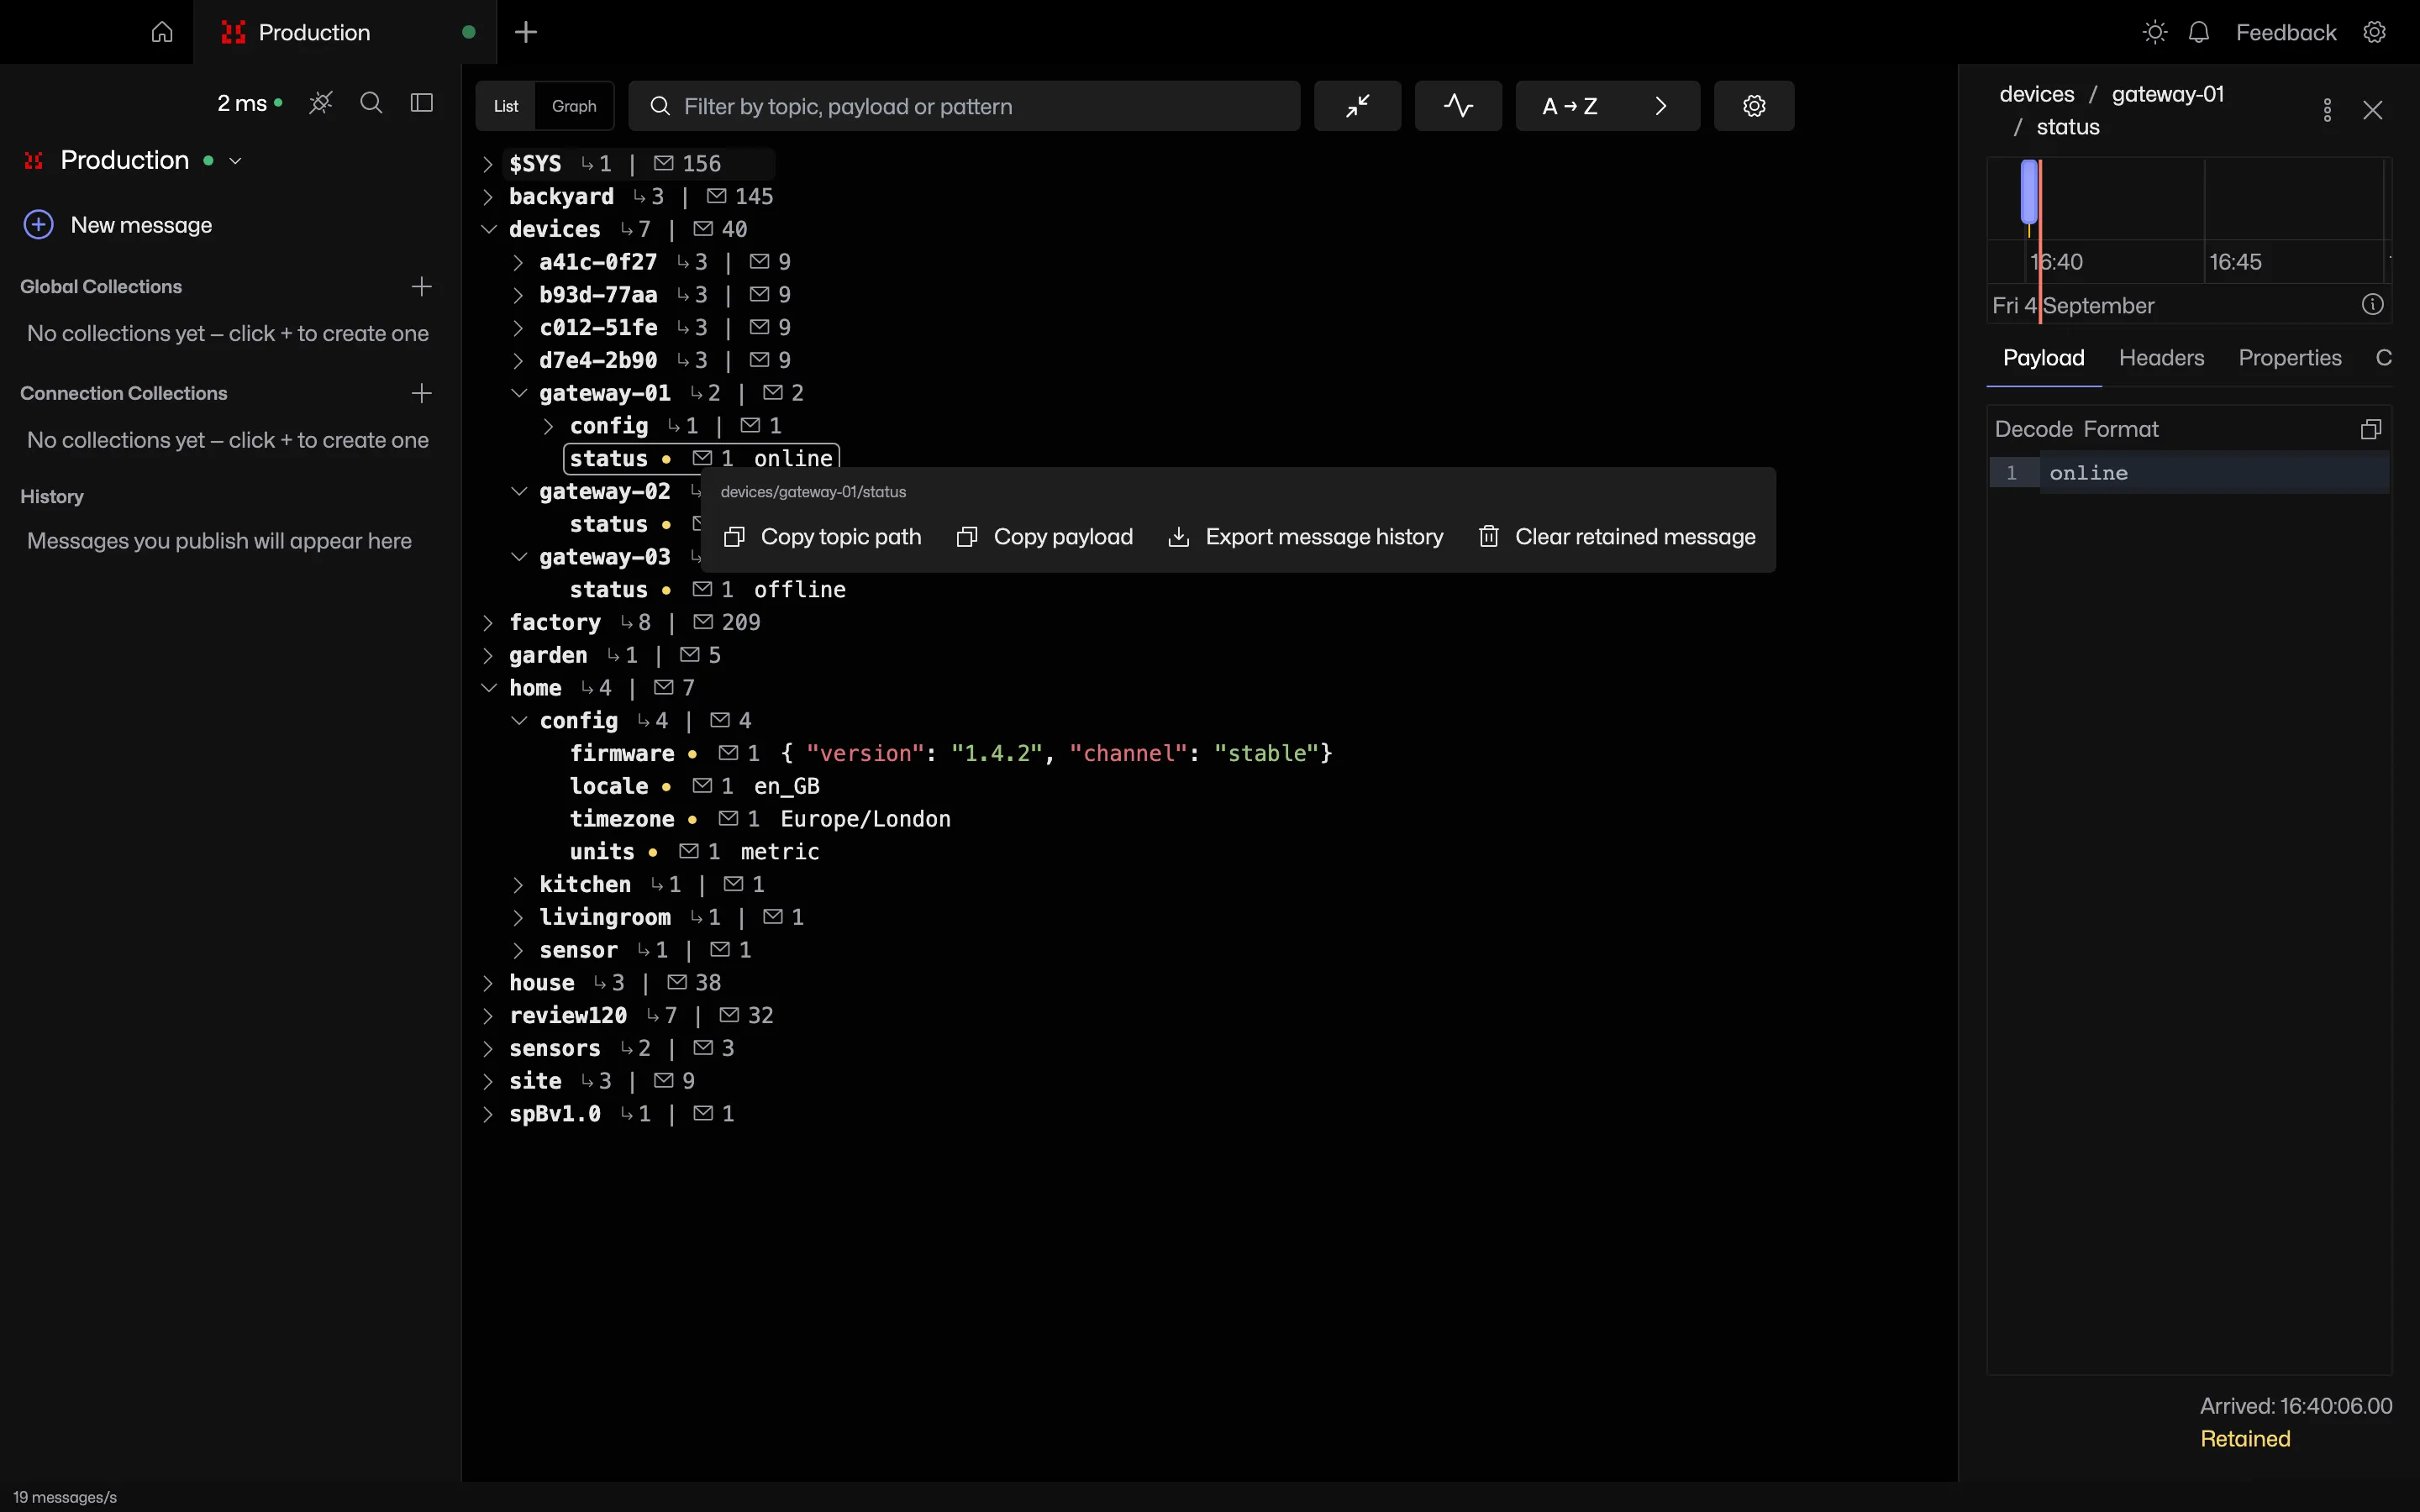Choose Copy payload
2420x1512 pixels.
(x=1044, y=537)
